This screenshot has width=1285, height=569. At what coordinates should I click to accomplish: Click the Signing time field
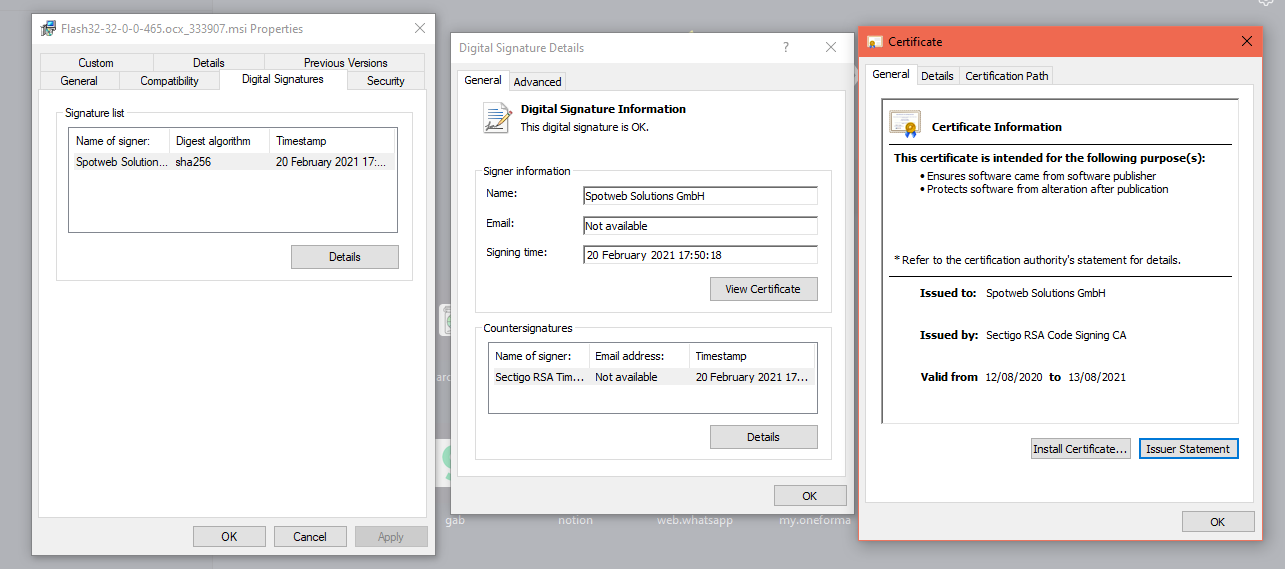(x=700, y=255)
